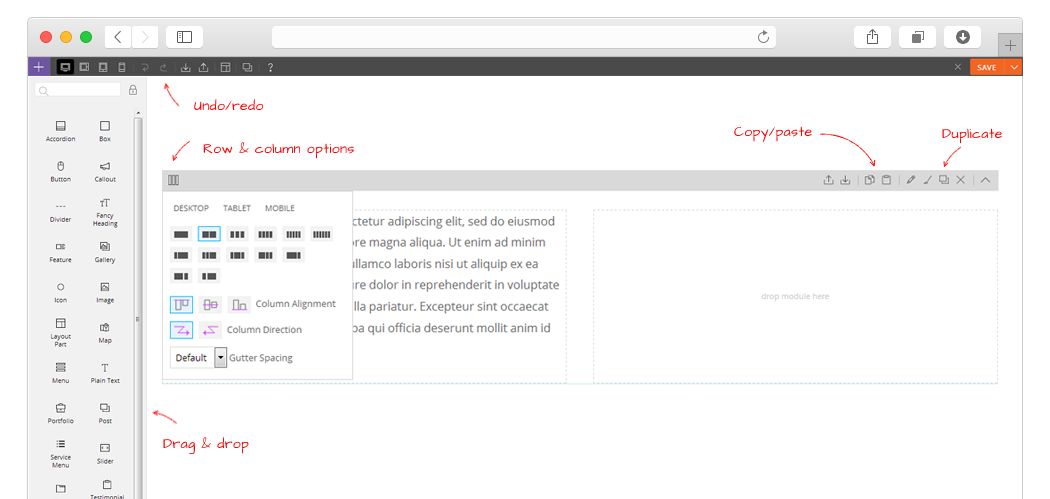Image resolution: width=1050 pixels, height=499 pixels.
Task: Select the Accordion module icon
Action: 60,126
